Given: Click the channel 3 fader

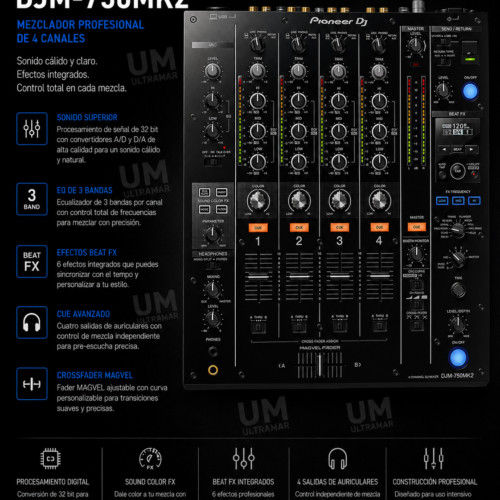Looking at the screenshot, I should pos(340,276).
